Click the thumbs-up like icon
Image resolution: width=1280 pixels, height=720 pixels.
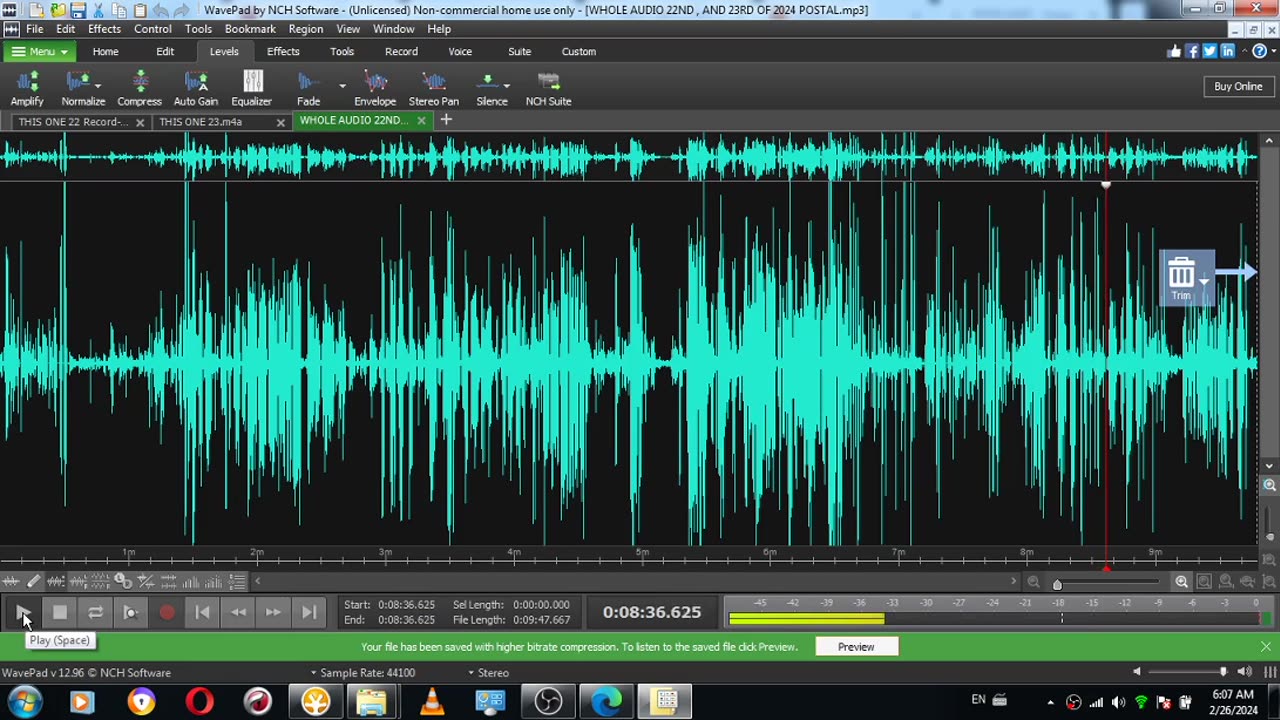coord(1174,51)
